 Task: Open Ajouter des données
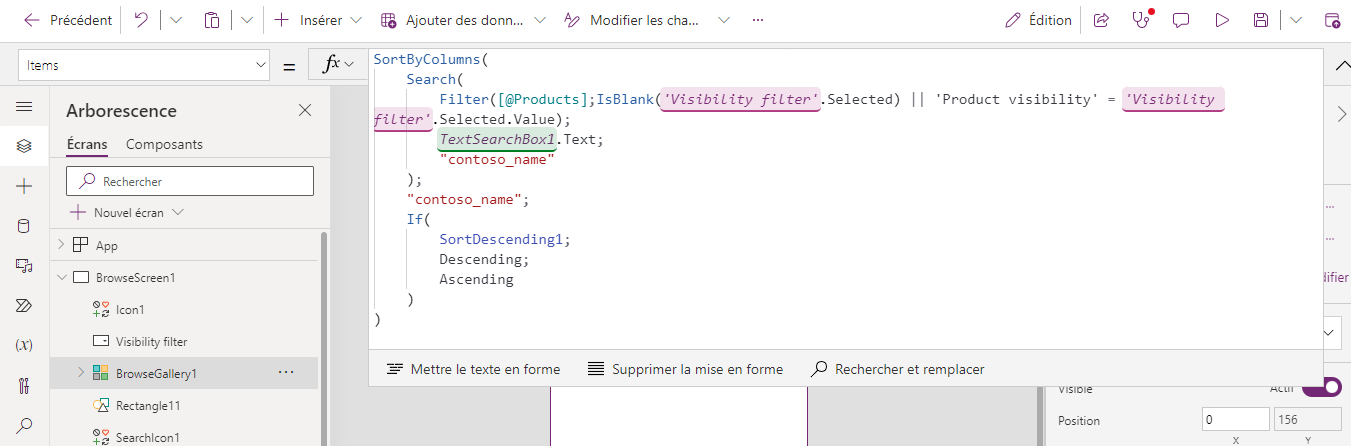[x=455, y=20]
